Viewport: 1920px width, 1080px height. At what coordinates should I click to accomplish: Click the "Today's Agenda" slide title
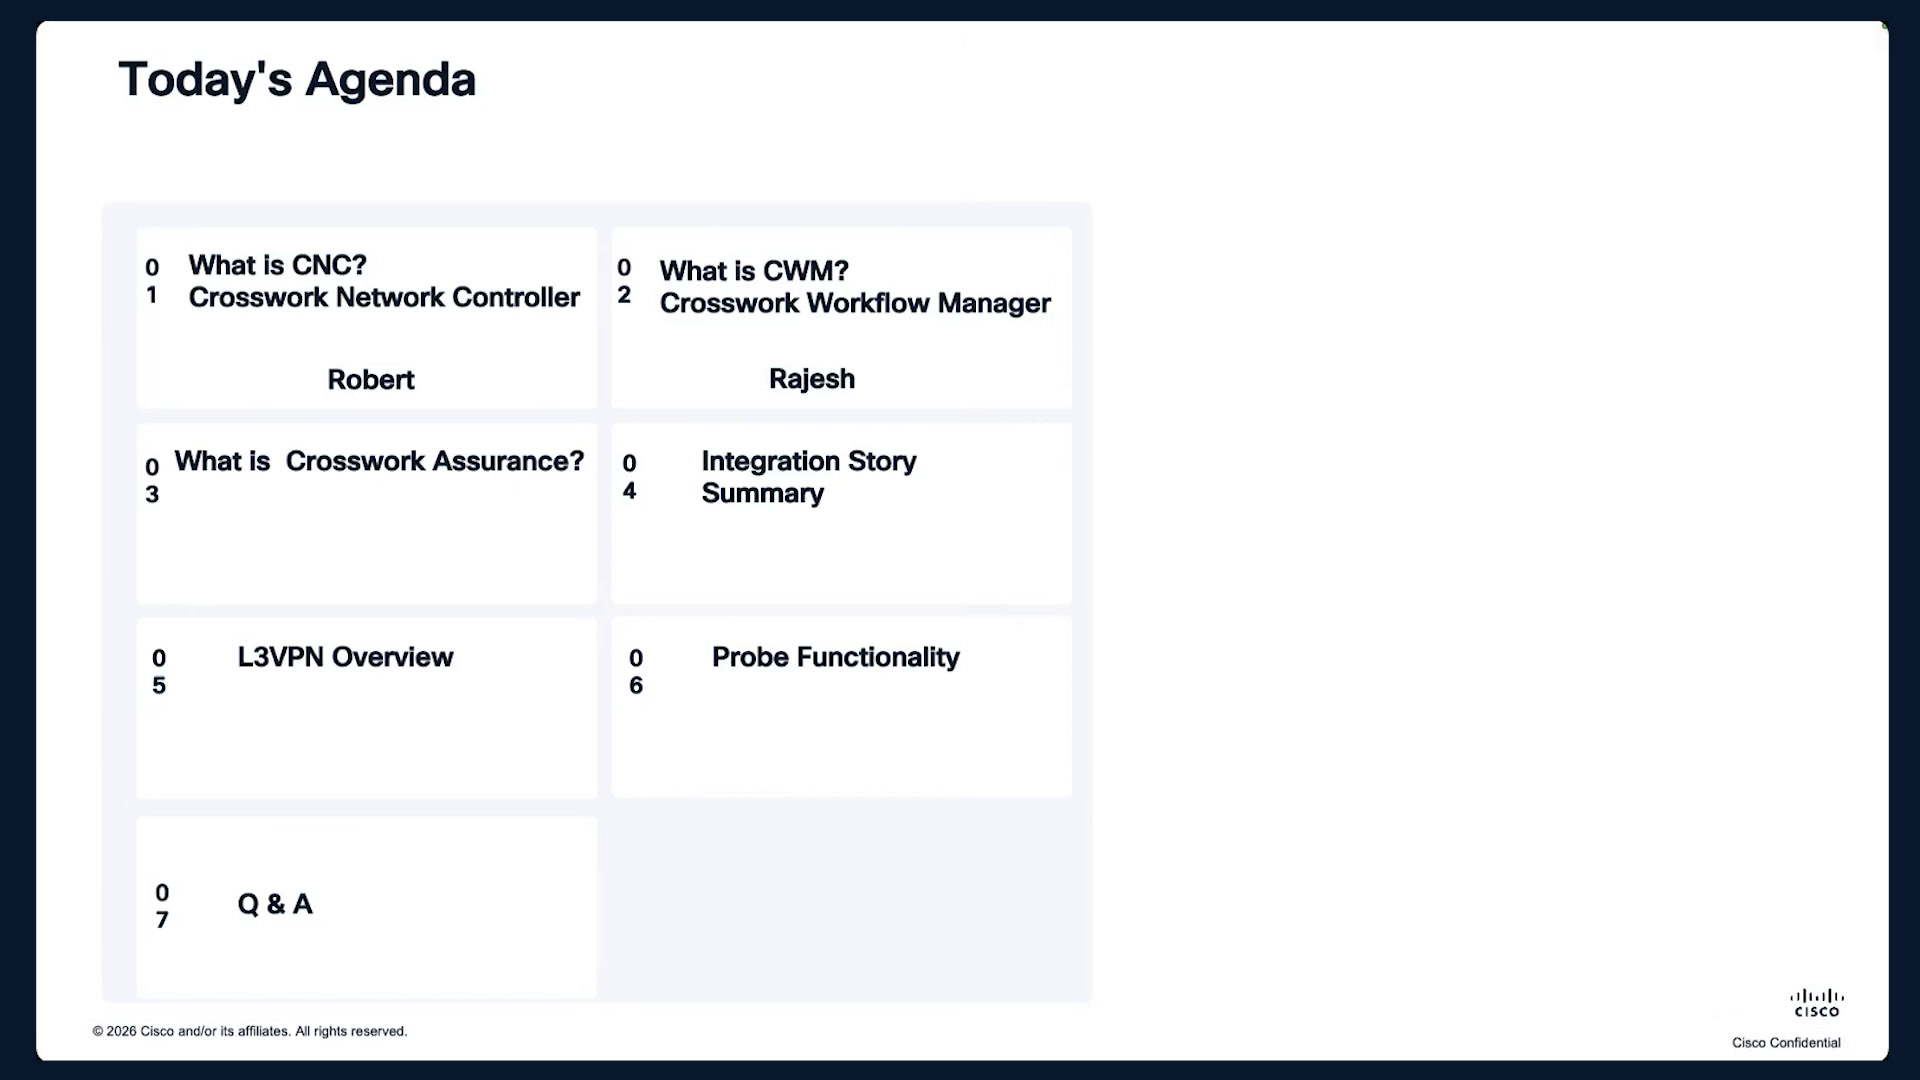[297, 80]
